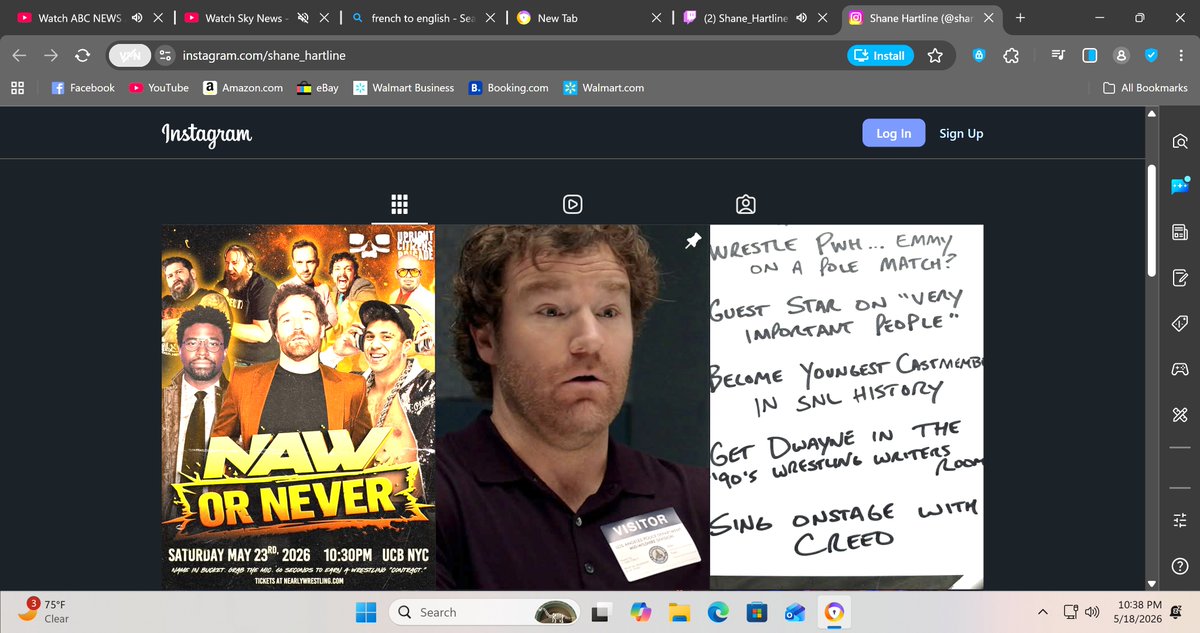1200x633 pixels.
Task: Close the New Tab tab
Action: [656, 18]
